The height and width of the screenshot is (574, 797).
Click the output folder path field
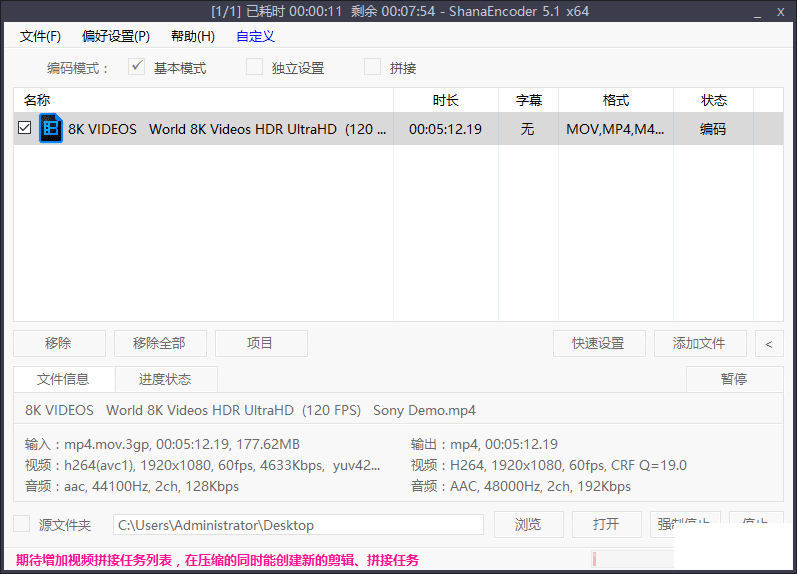(x=298, y=525)
